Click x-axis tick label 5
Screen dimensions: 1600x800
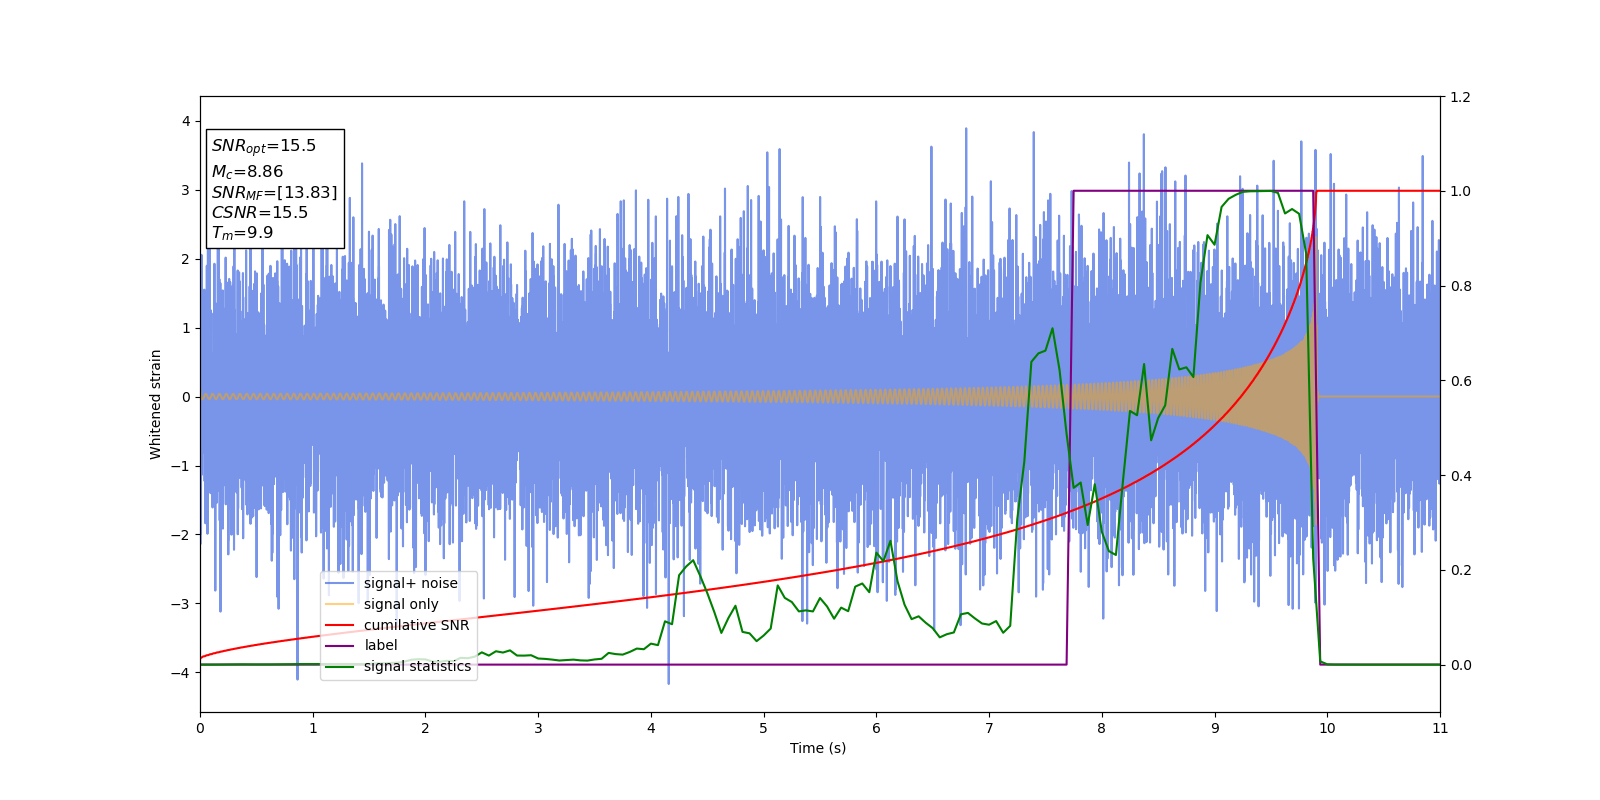[x=764, y=728]
